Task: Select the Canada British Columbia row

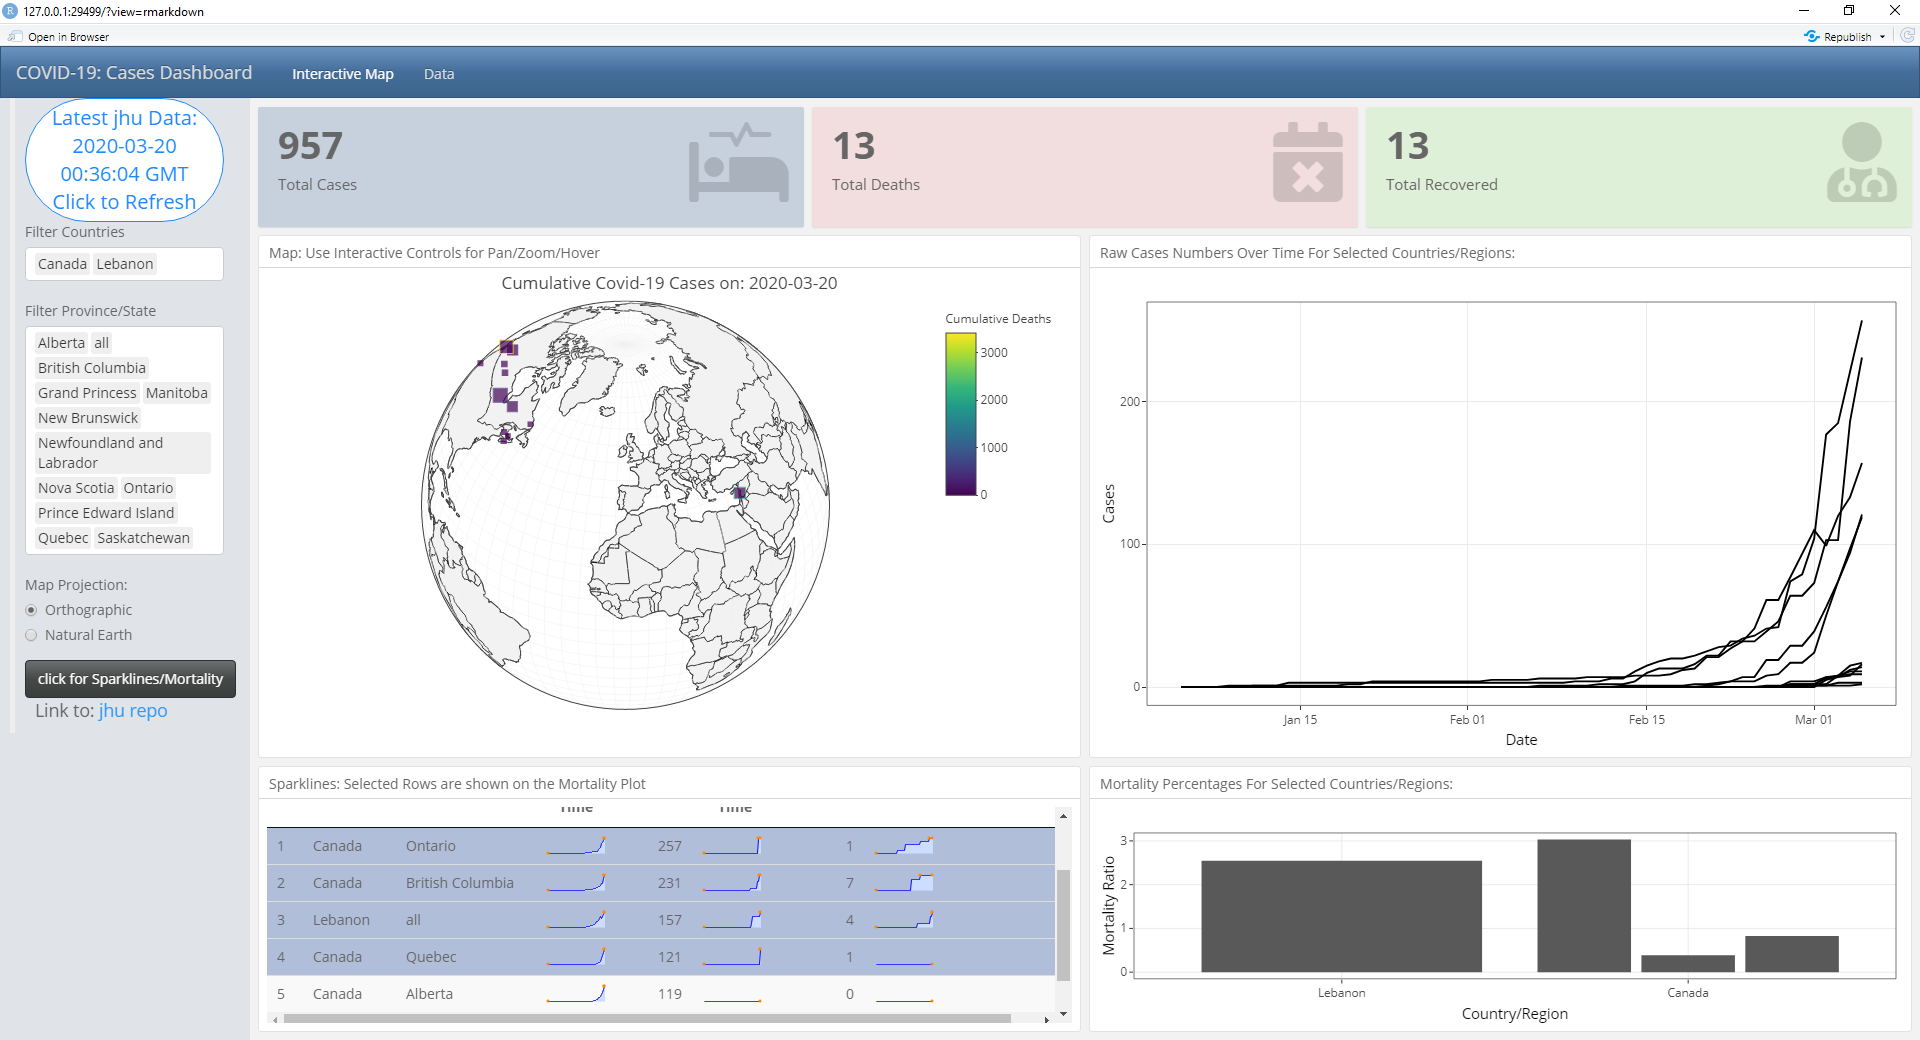Action: coord(660,883)
